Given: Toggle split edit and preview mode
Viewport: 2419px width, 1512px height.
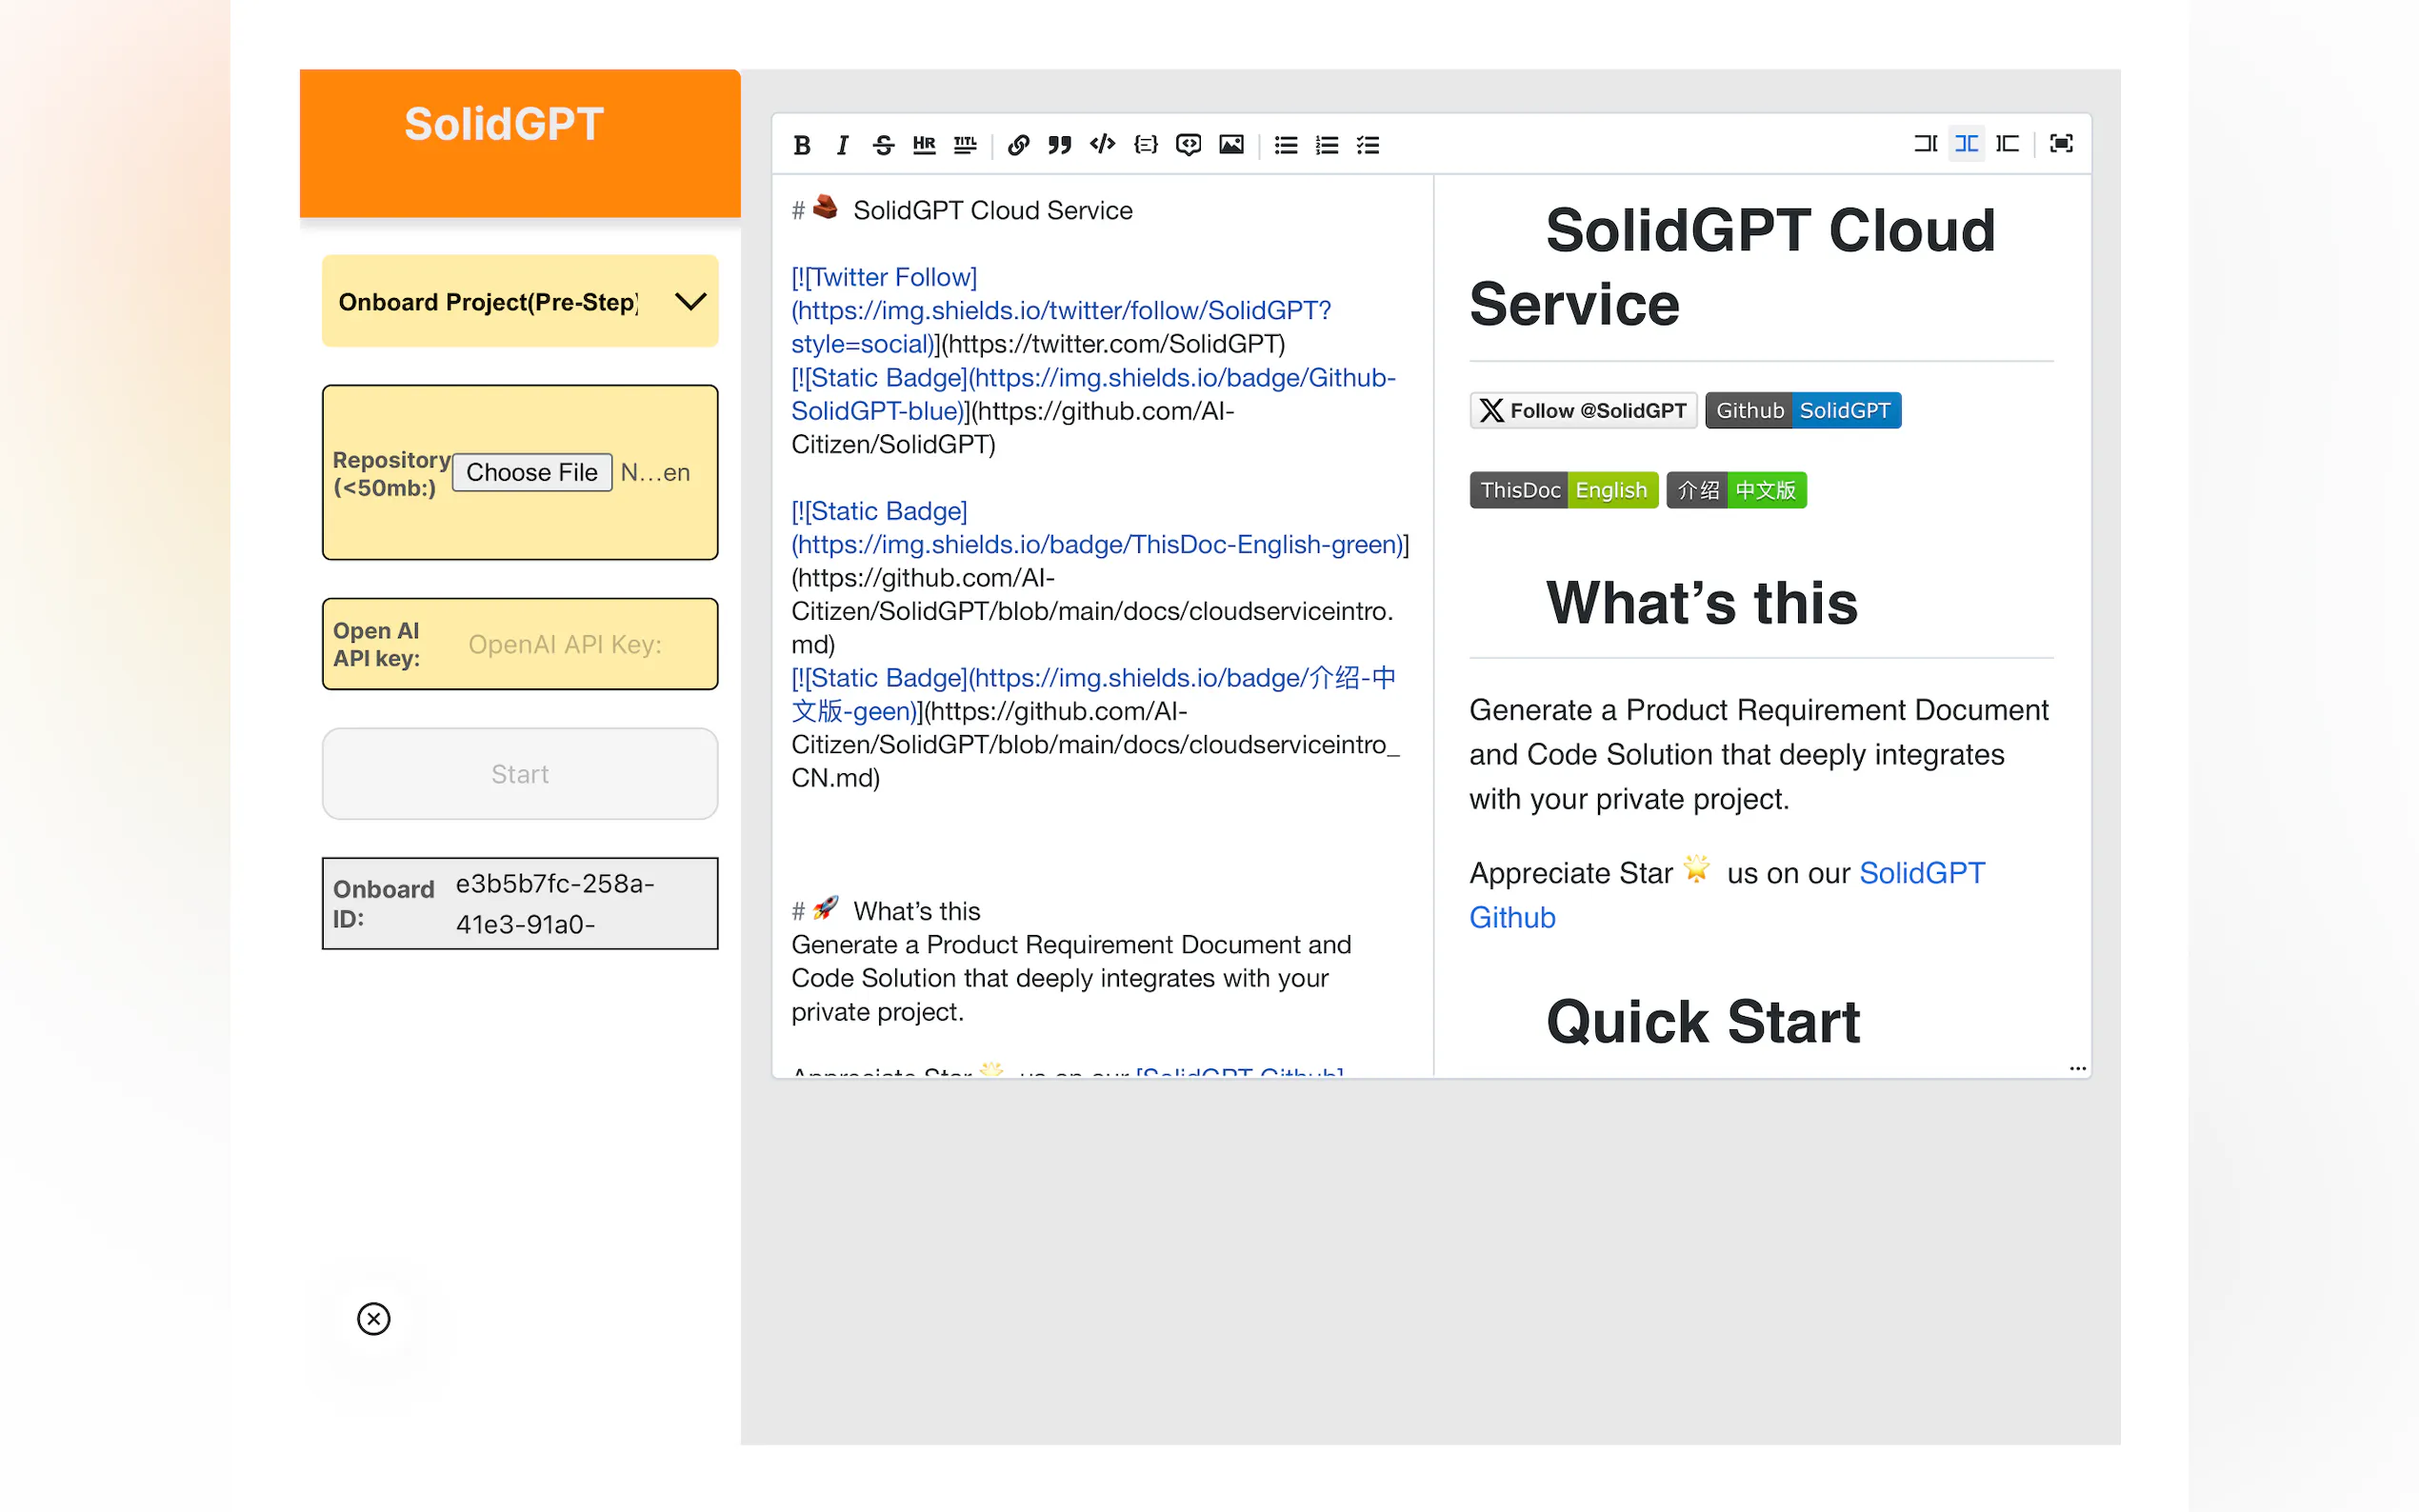Looking at the screenshot, I should click(1966, 144).
